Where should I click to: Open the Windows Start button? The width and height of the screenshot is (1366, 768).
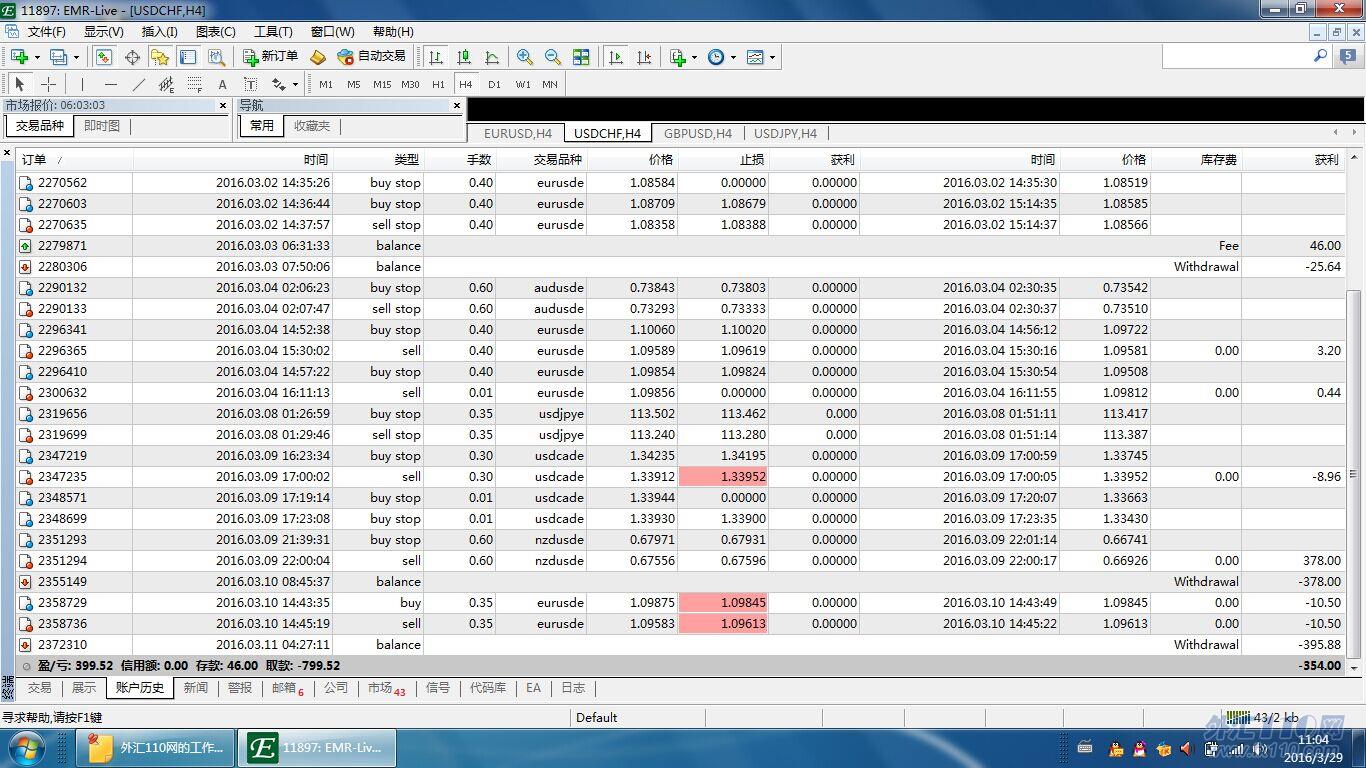click(x=26, y=748)
